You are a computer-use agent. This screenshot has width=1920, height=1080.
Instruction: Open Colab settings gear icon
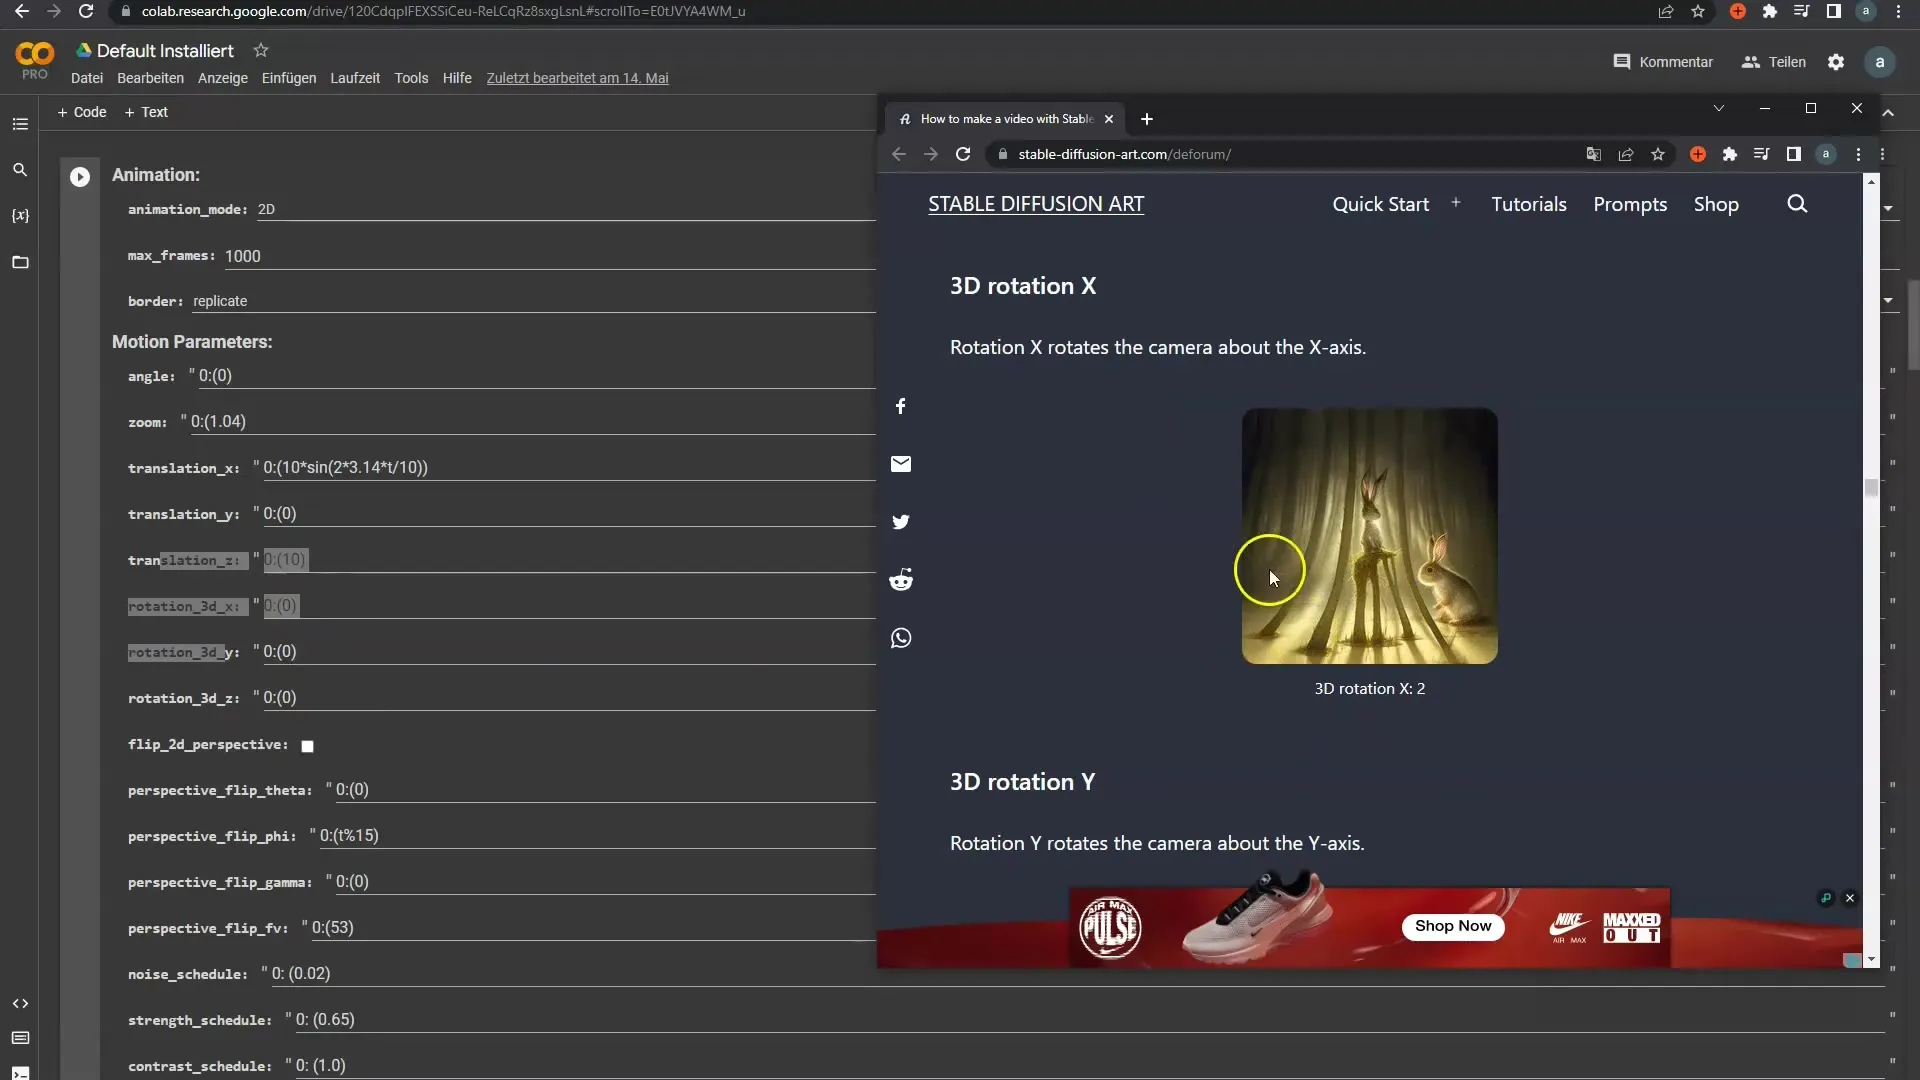(x=1836, y=62)
